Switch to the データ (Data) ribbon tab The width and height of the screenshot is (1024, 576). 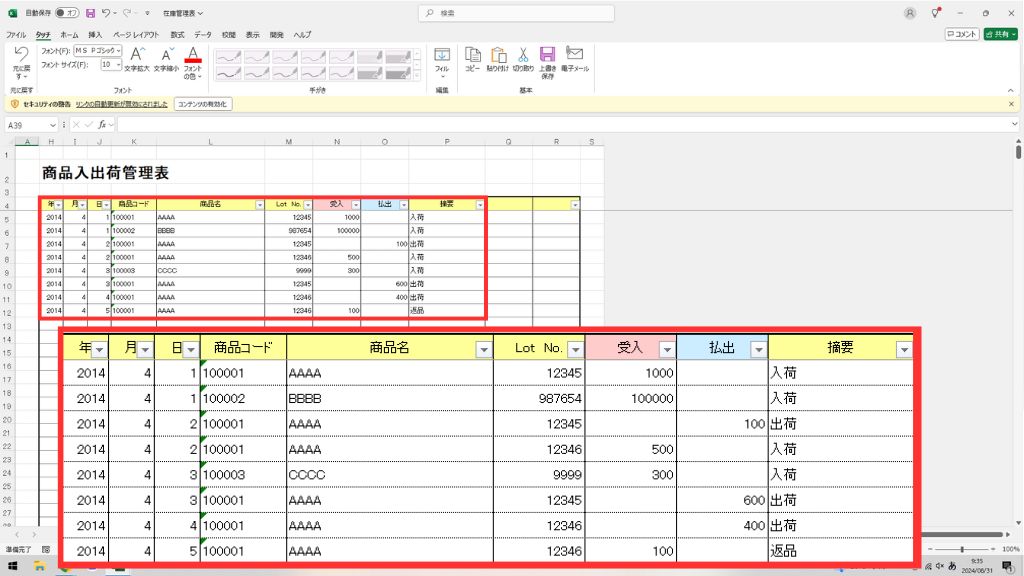(203, 34)
